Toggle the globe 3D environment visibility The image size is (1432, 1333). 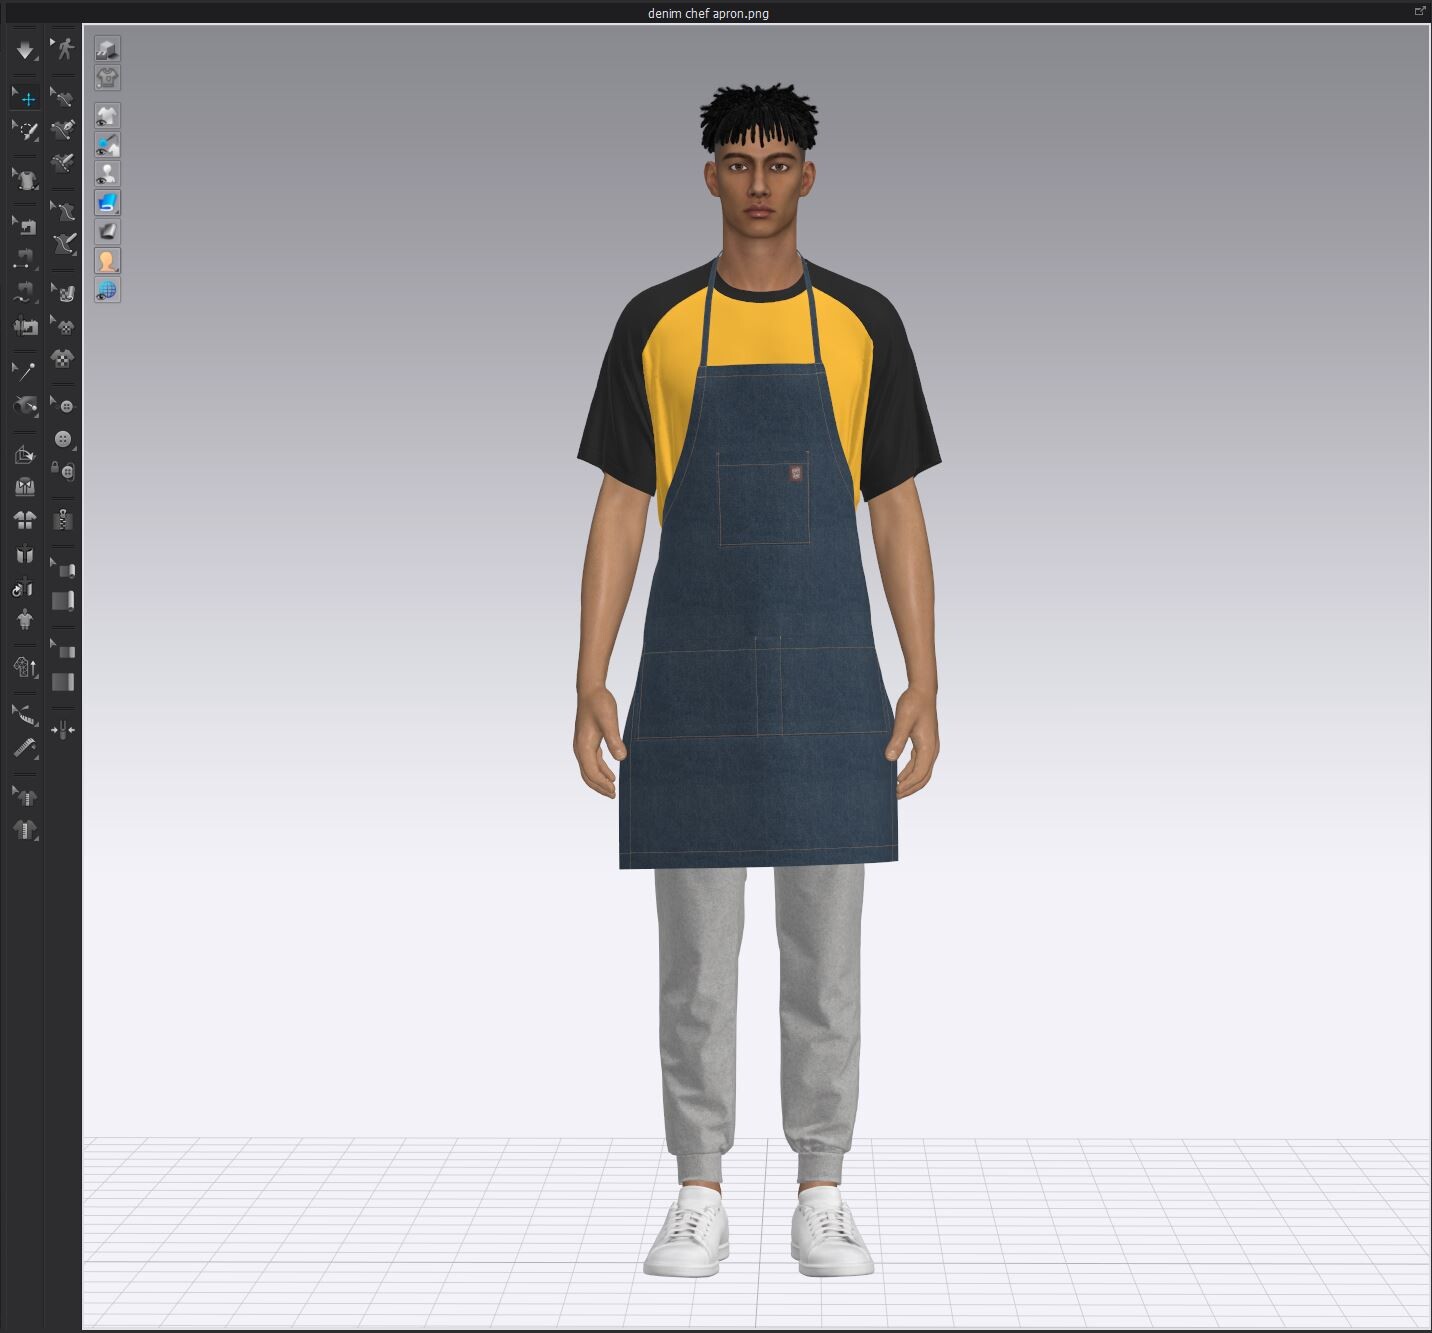click(107, 290)
